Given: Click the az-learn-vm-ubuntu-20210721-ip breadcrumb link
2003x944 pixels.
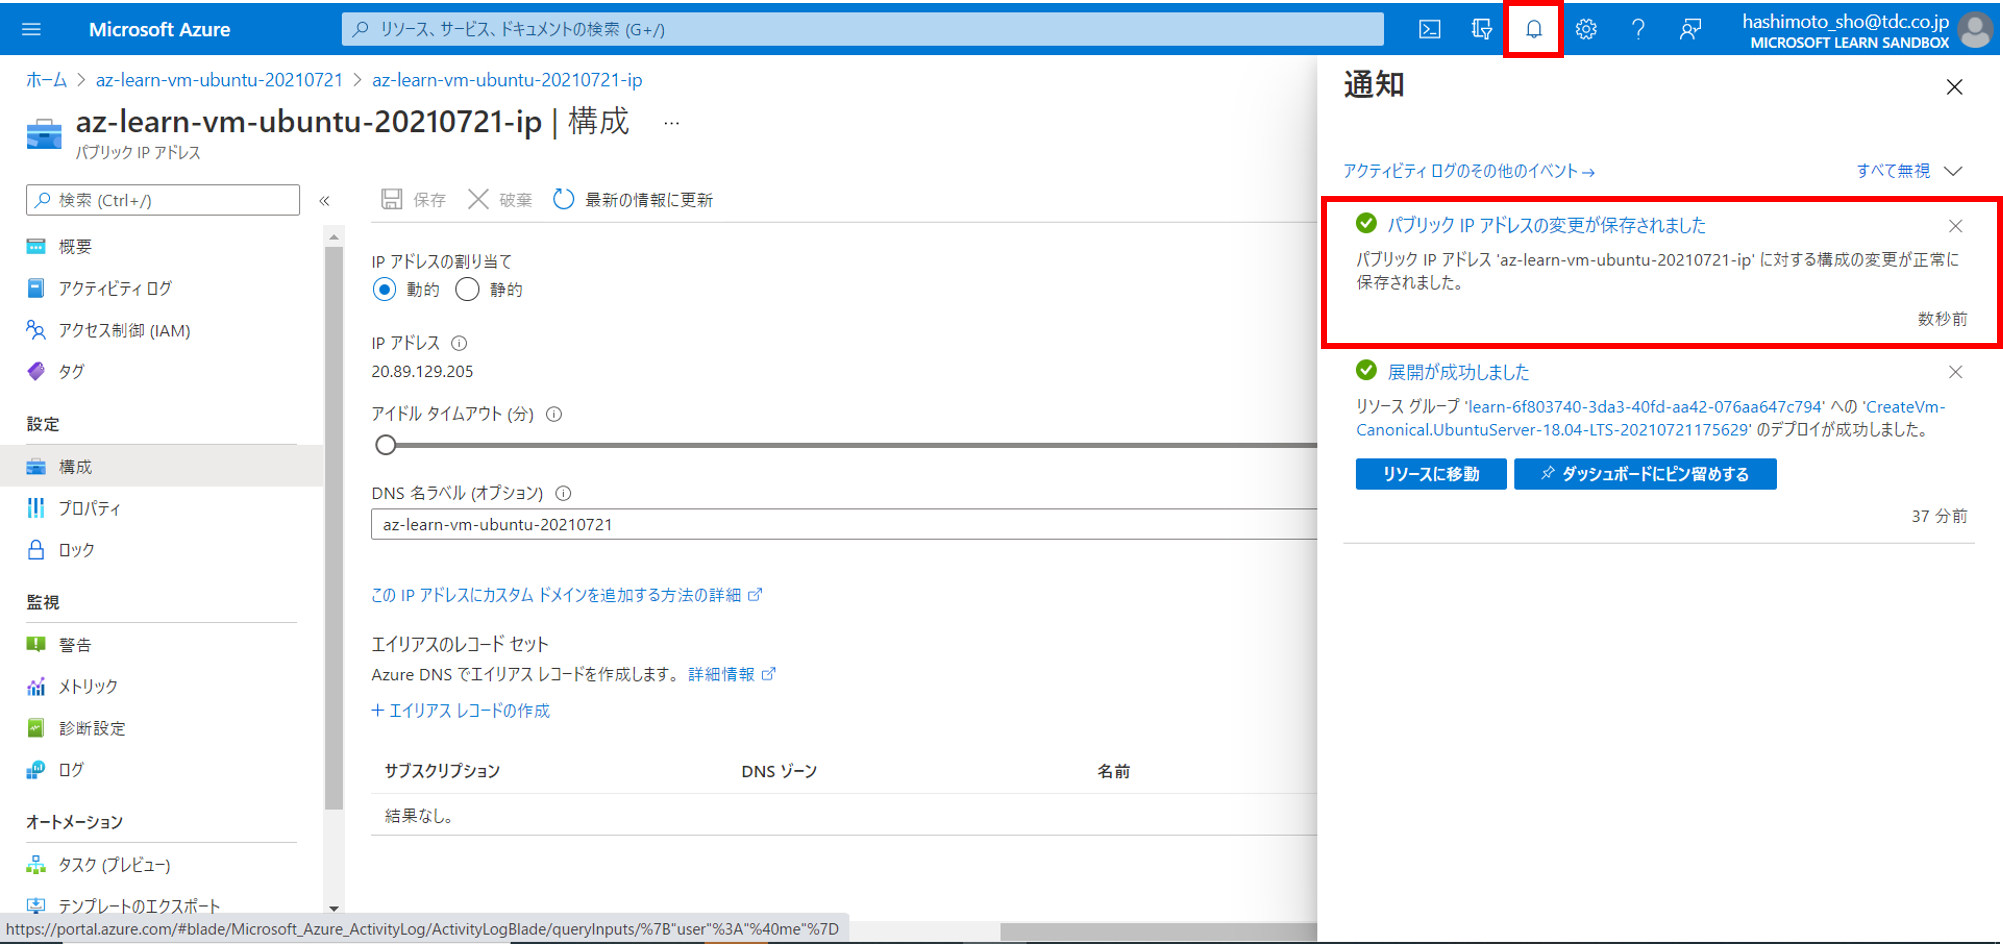Looking at the screenshot, I should point(507,80).
